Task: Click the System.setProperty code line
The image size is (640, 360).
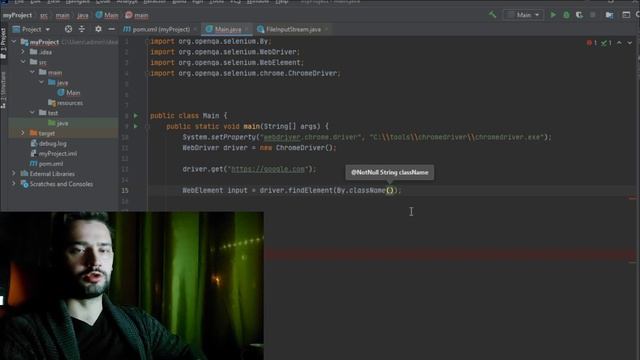Action: click(367, 137)
